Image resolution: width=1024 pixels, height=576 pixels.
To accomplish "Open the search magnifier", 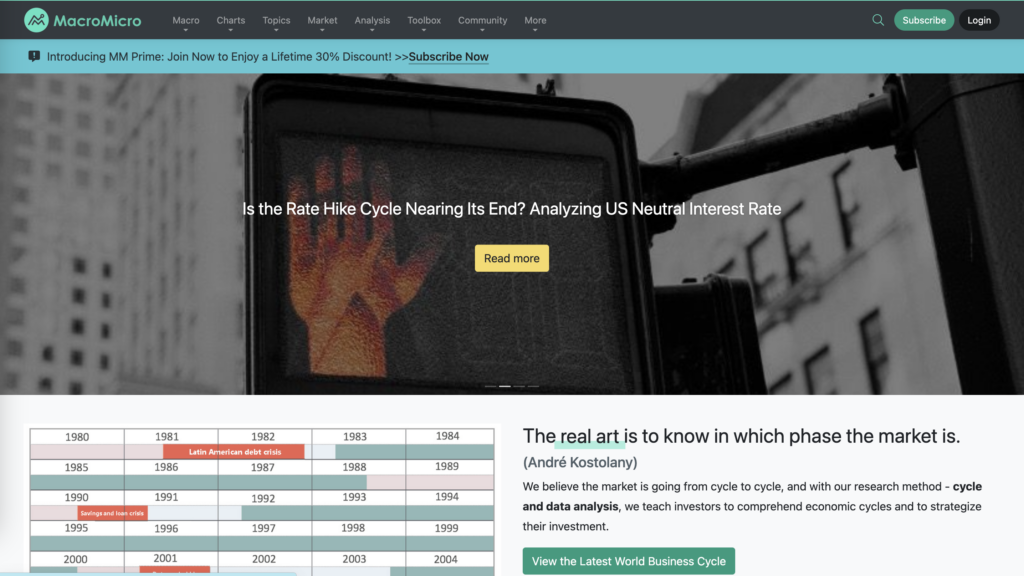I will pyautogui.click(x=878, y=19).
